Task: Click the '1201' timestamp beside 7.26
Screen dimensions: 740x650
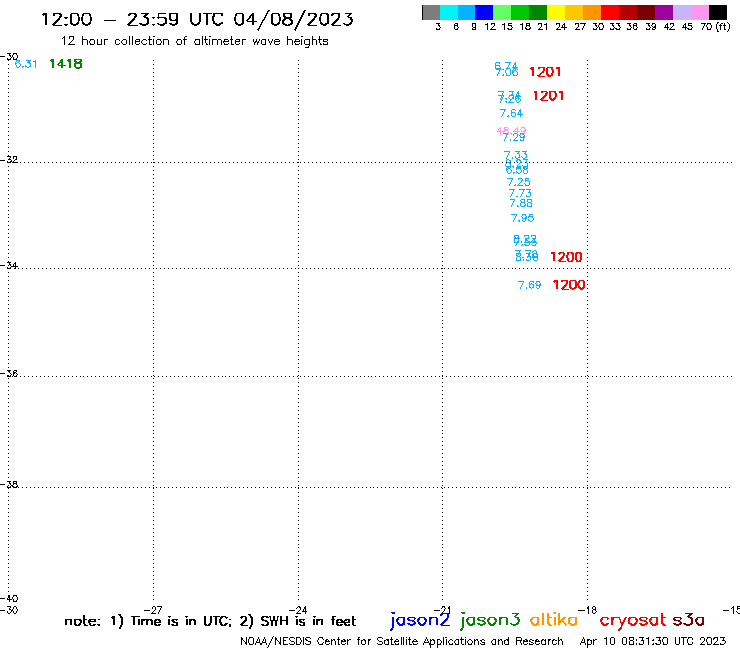Action: point(548,96)
